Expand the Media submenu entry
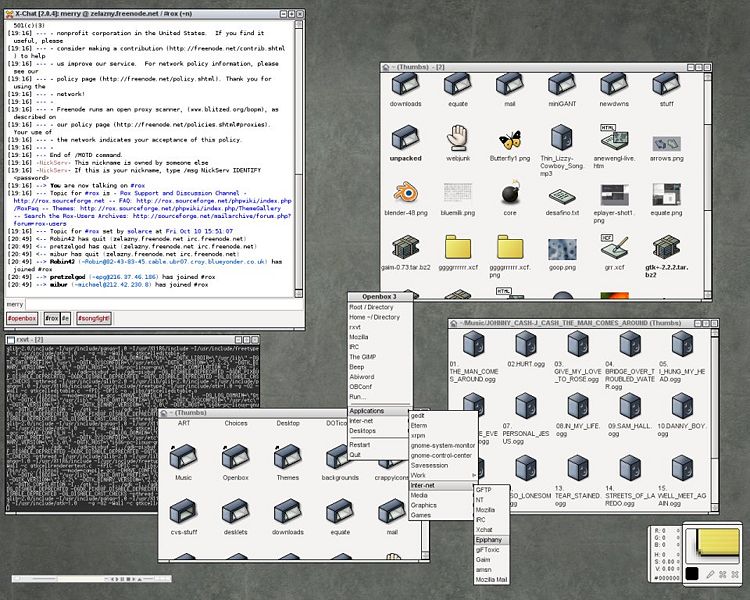750x600 pixels. pyautogui.click(x=420, y=495)
